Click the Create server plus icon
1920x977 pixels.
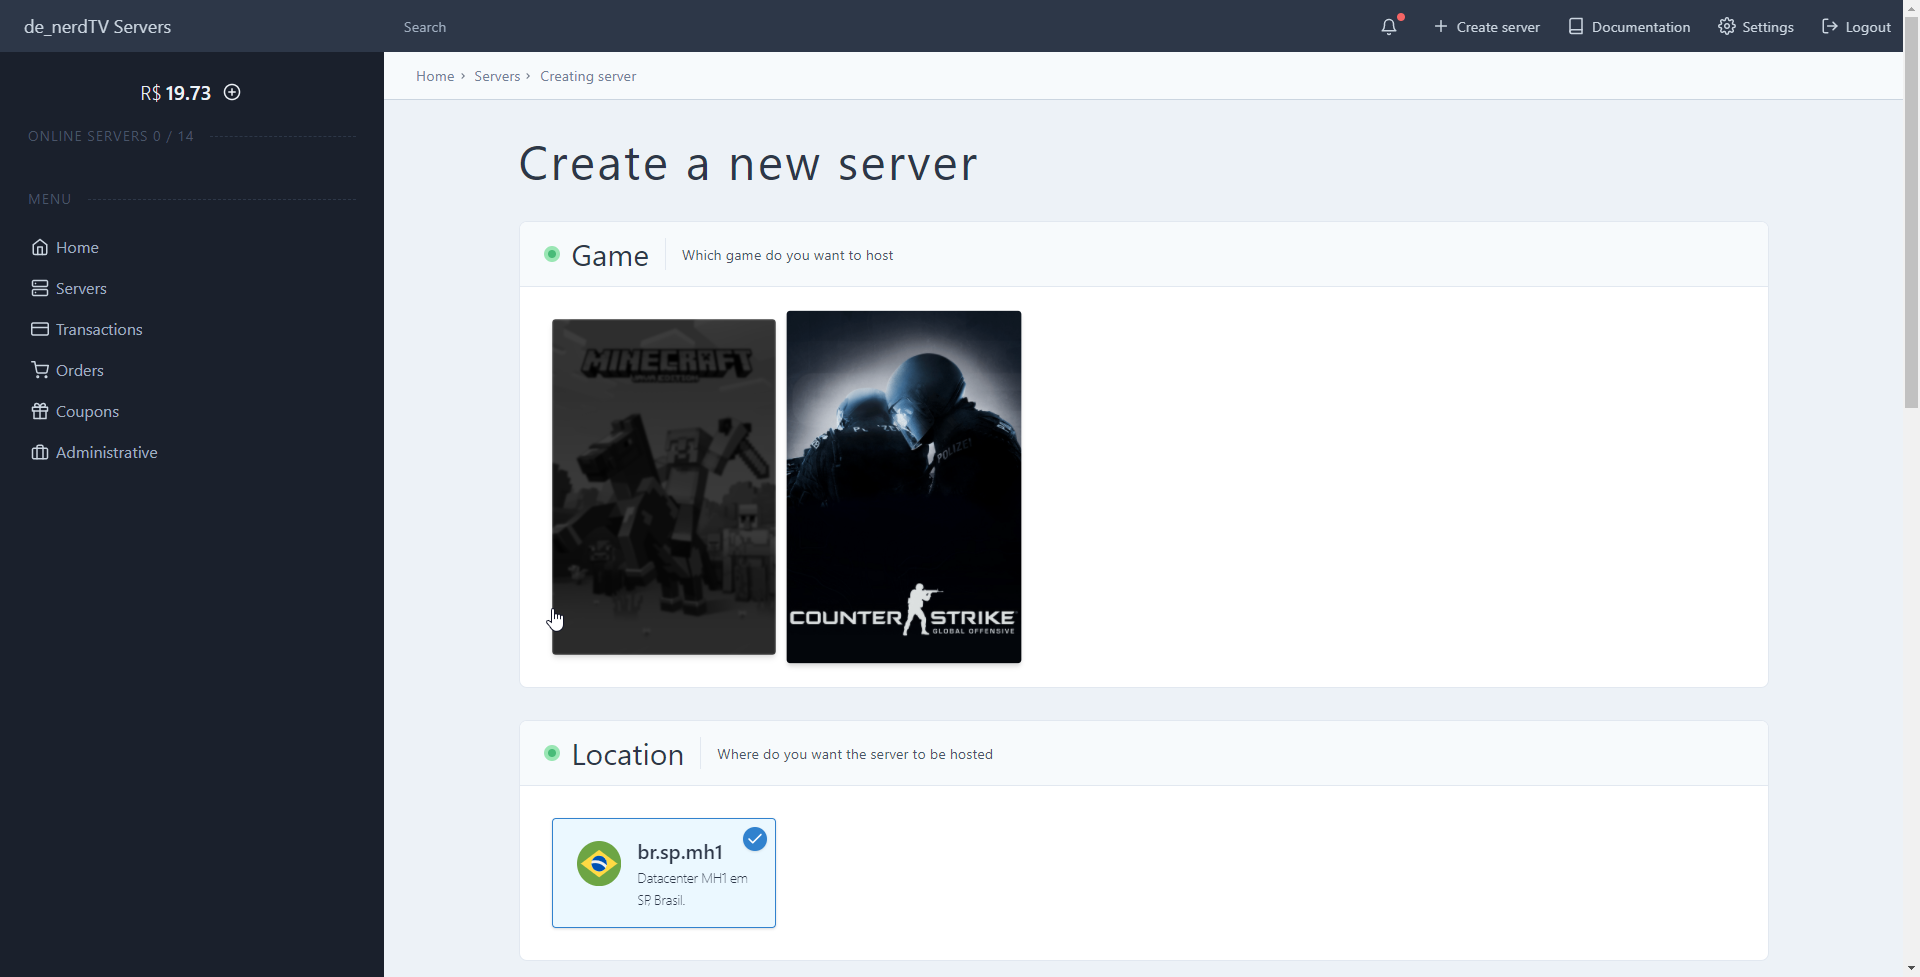pos(1441,26)
